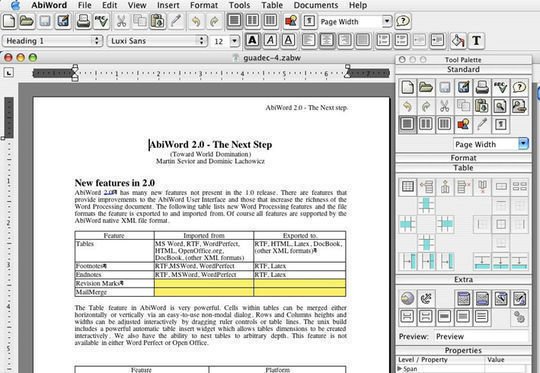Collapse the Standard section header in Tool Palette

point(463,70)
